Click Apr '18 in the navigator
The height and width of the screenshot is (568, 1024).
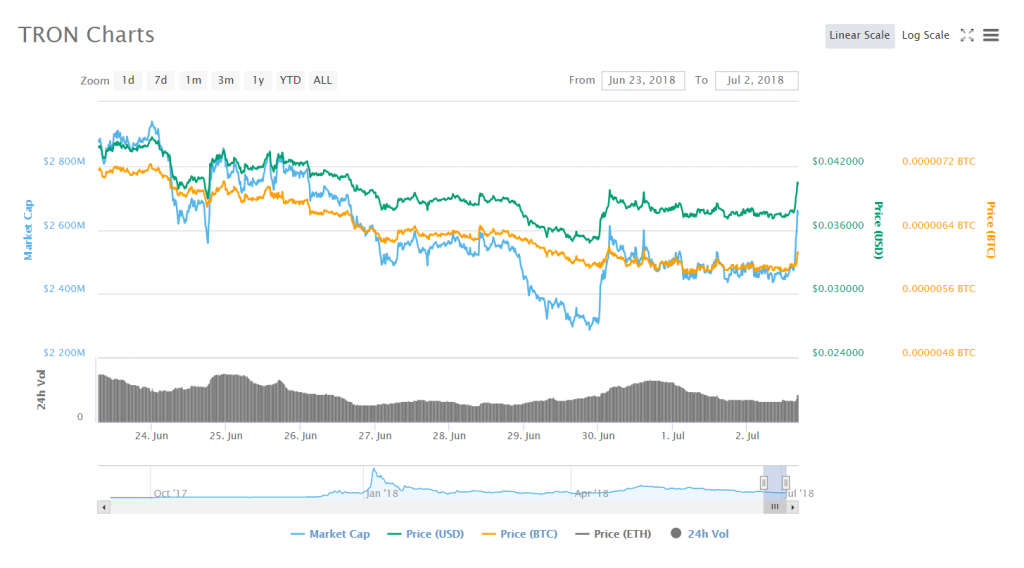pos(591,494)
